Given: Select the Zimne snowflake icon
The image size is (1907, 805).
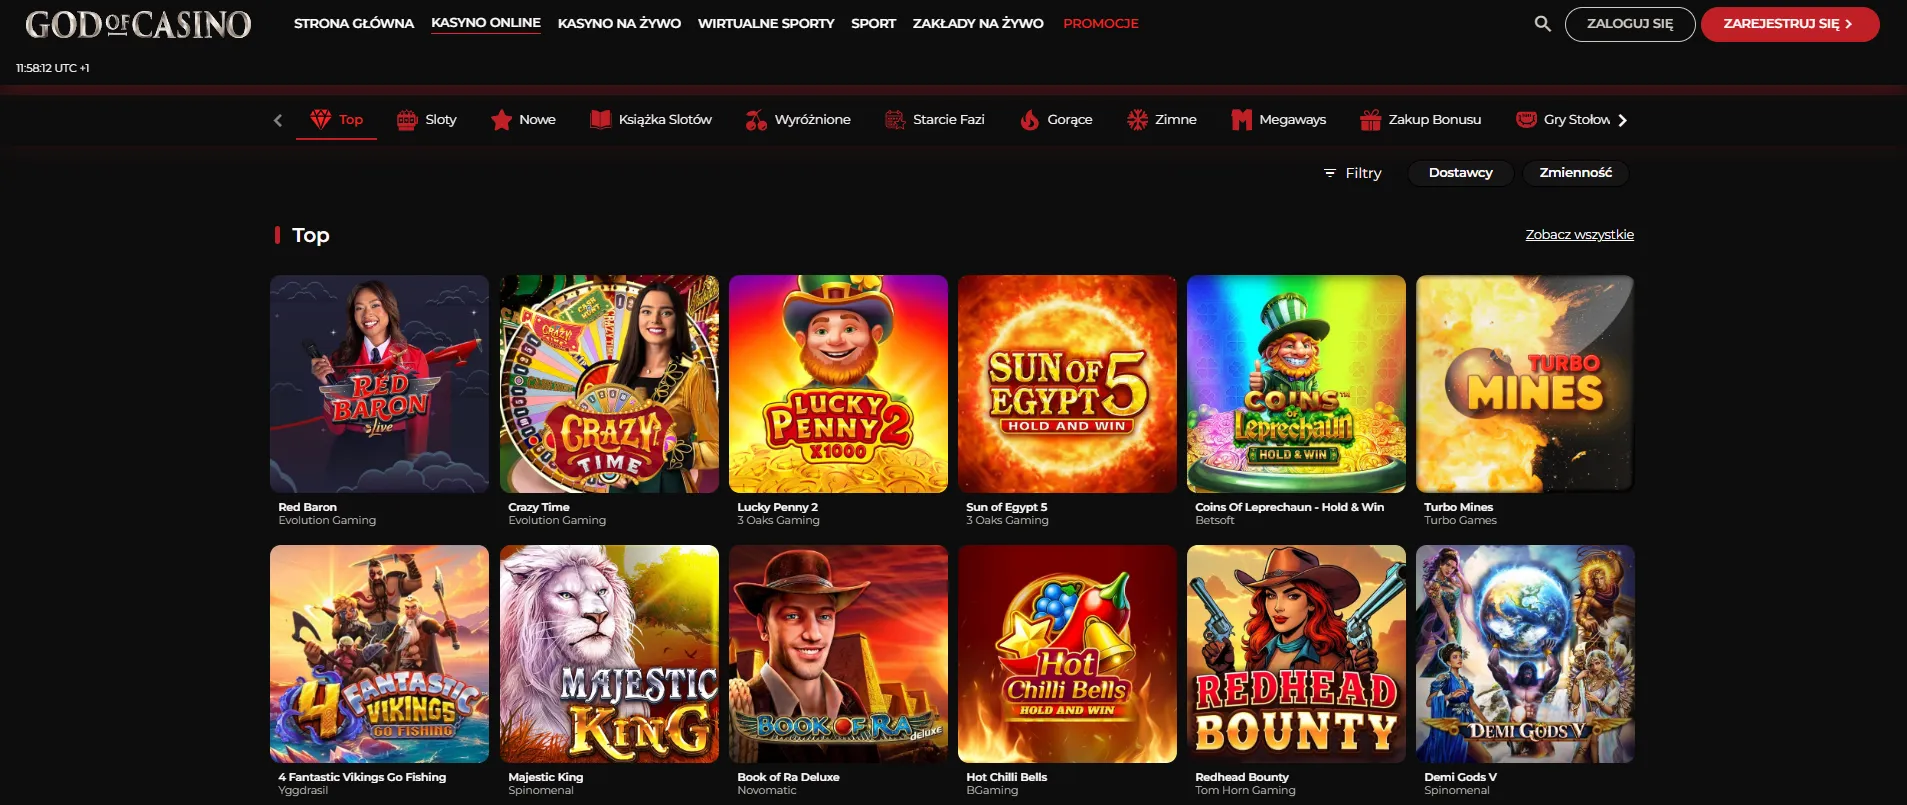Looking at the screenshot, I should point(1137,120).
